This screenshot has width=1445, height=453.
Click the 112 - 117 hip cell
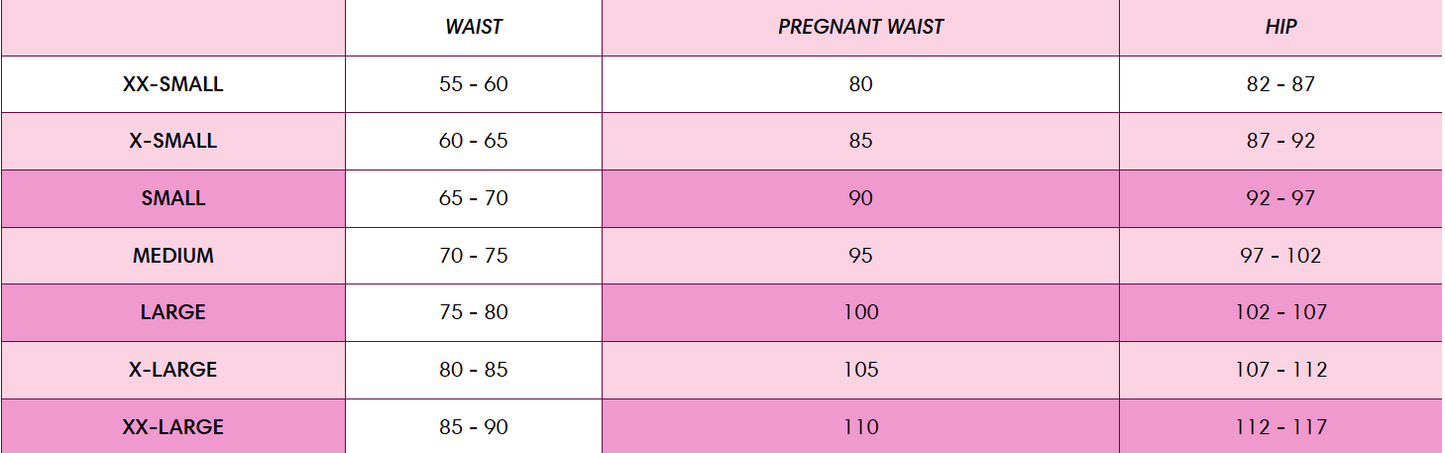1280,426
